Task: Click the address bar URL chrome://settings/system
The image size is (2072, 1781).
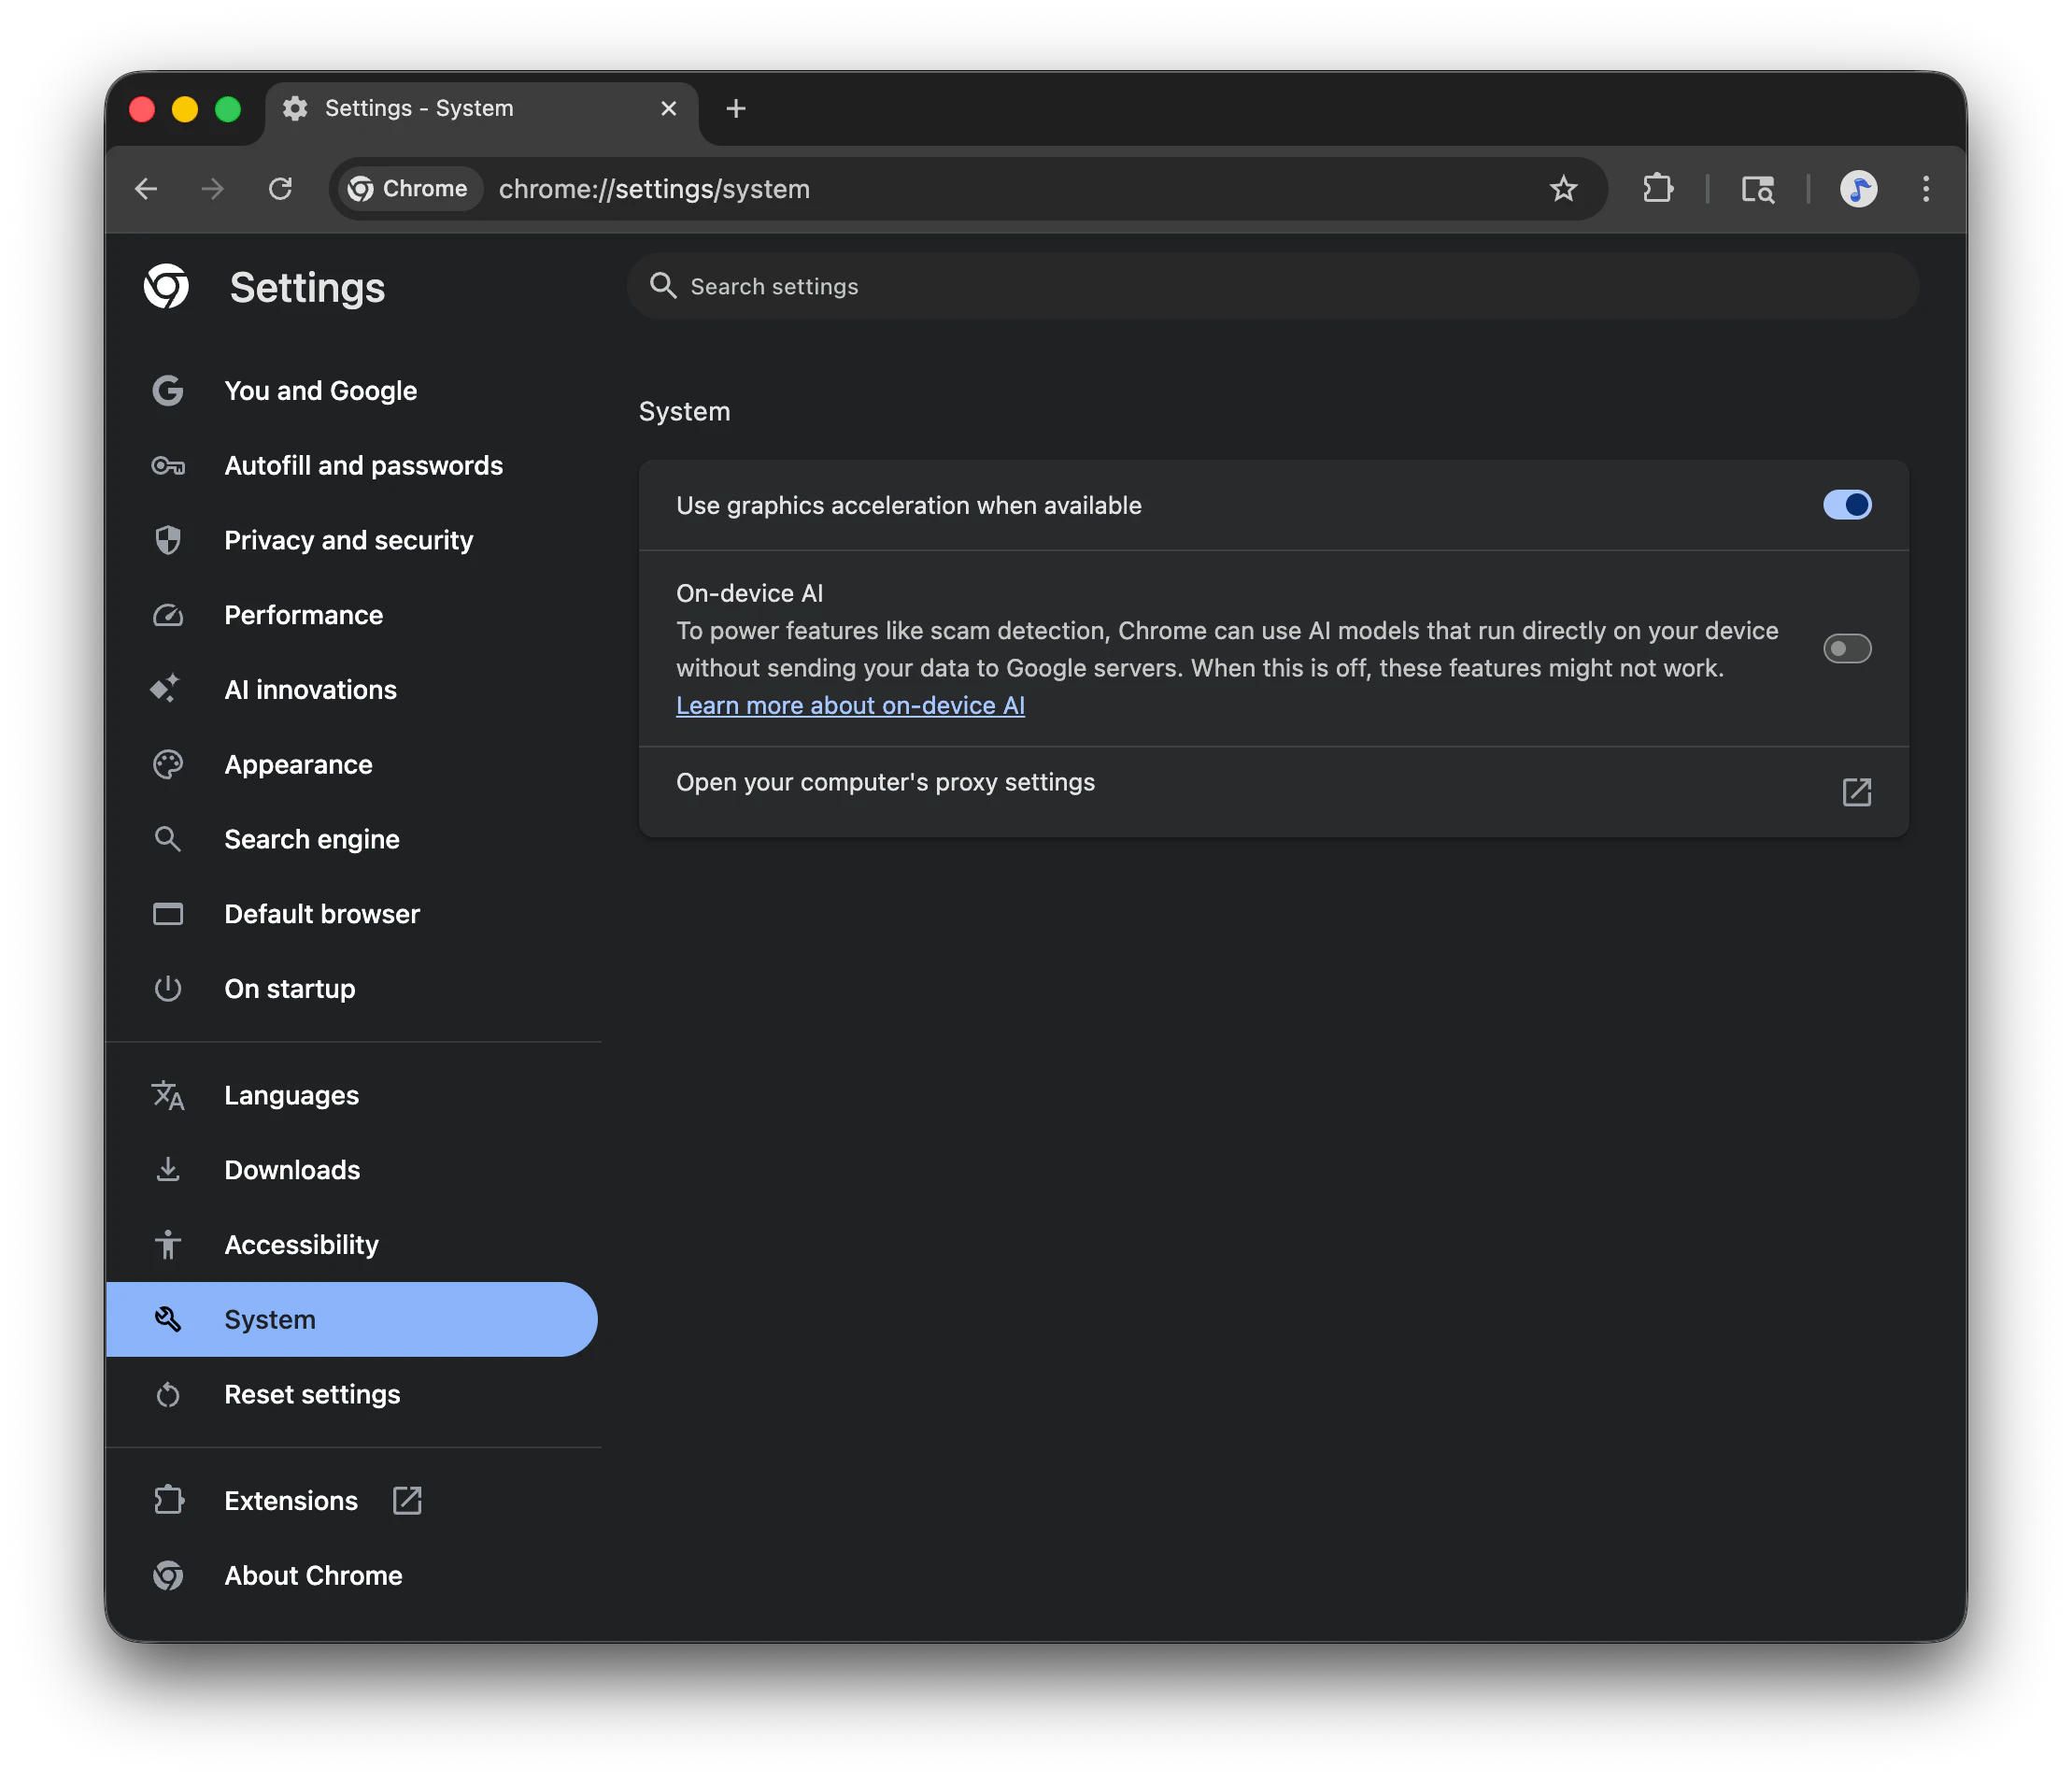Action: (654, 189)
